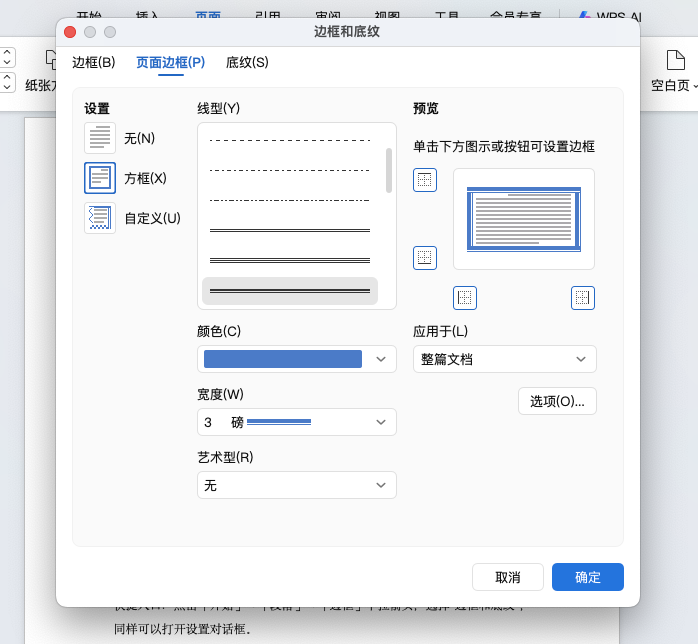
Task: Toggle the bottom border button in preview
Action: (x=425, y=258)
